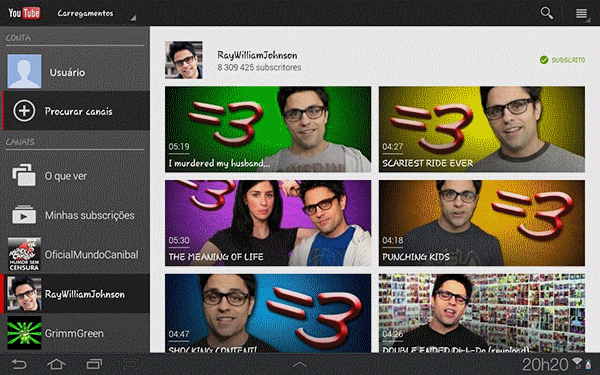
Task: Select RayWilliamJohnson in the channels list
Action: point(75,293)
